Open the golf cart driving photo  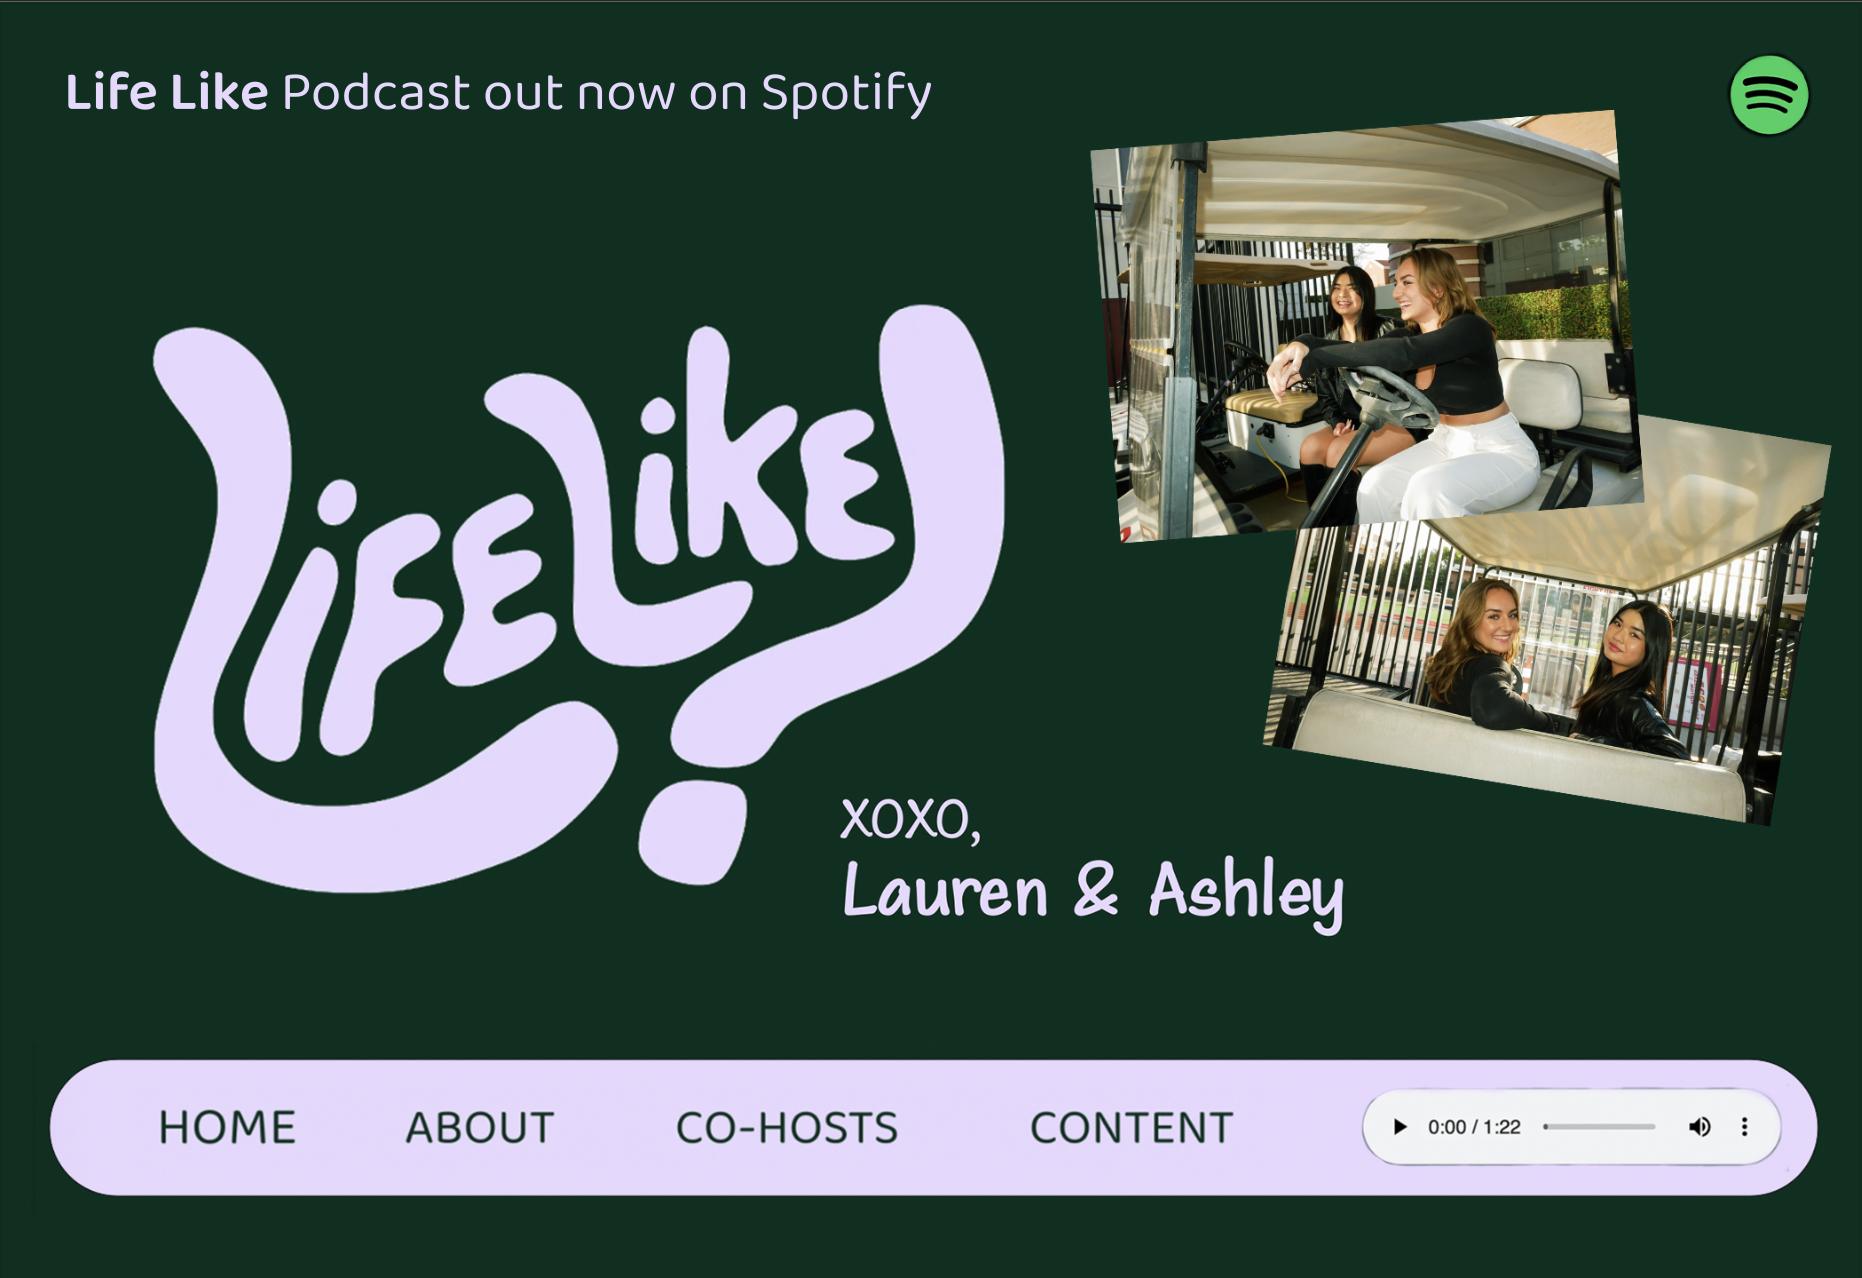[1365, 325]
